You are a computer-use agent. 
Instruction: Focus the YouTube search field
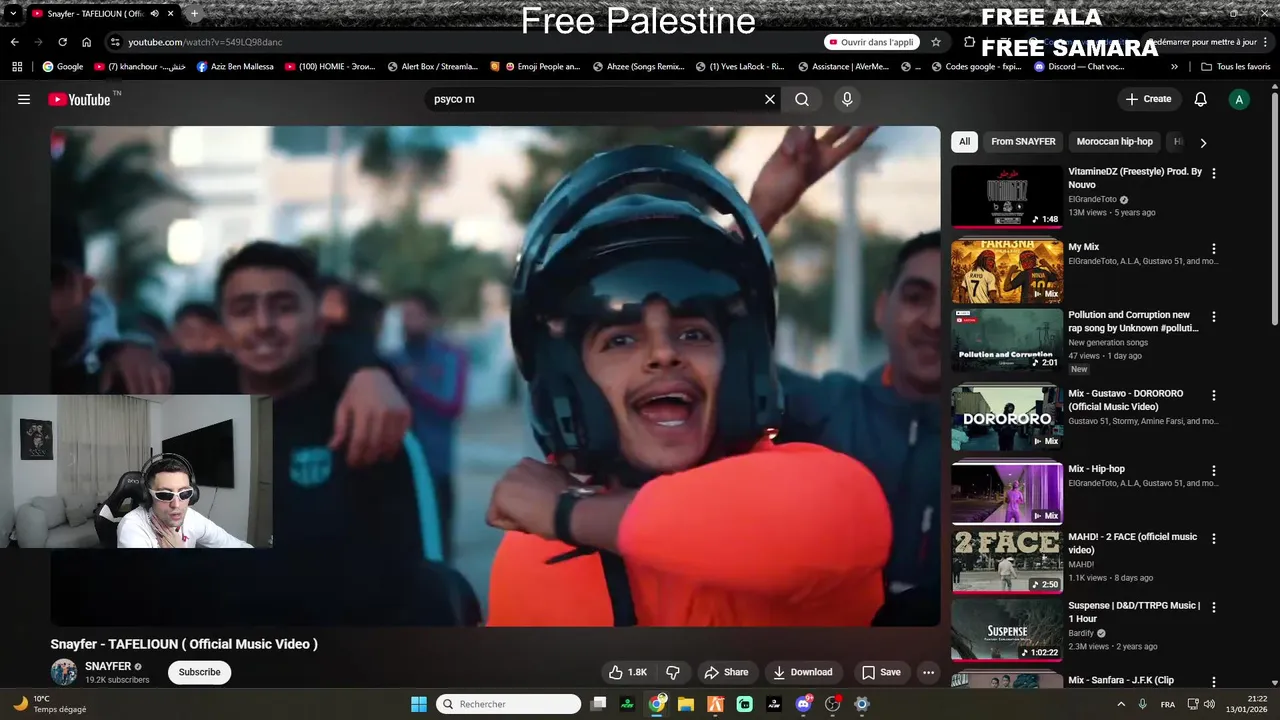[x=594, y=99]
